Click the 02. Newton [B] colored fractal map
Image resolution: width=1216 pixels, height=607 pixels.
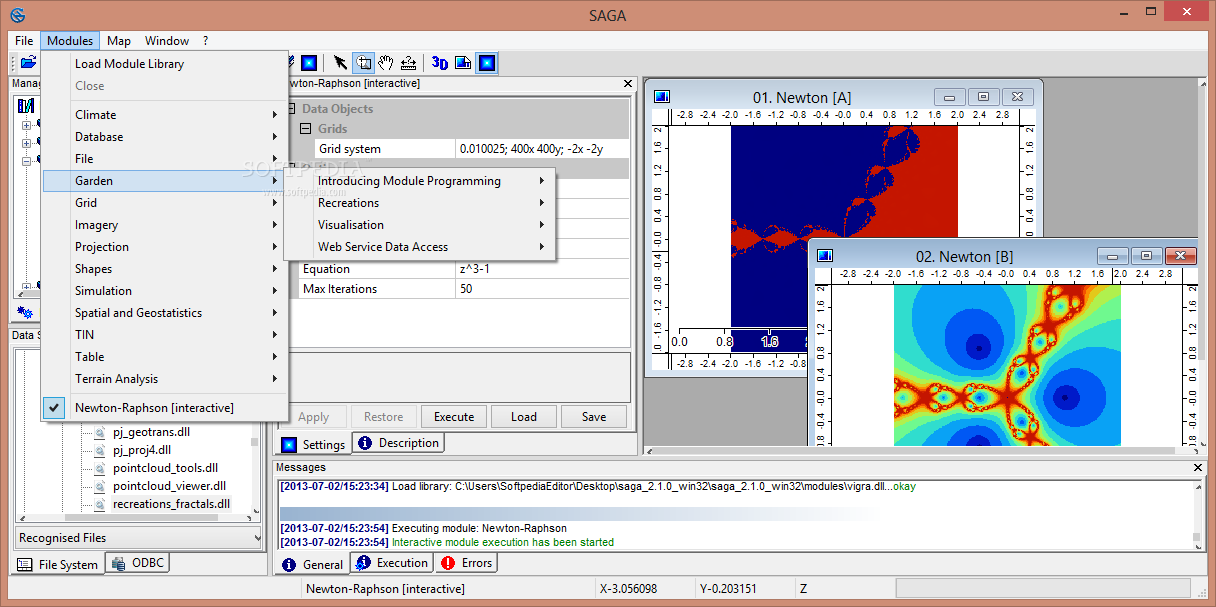pos(1007,365)
